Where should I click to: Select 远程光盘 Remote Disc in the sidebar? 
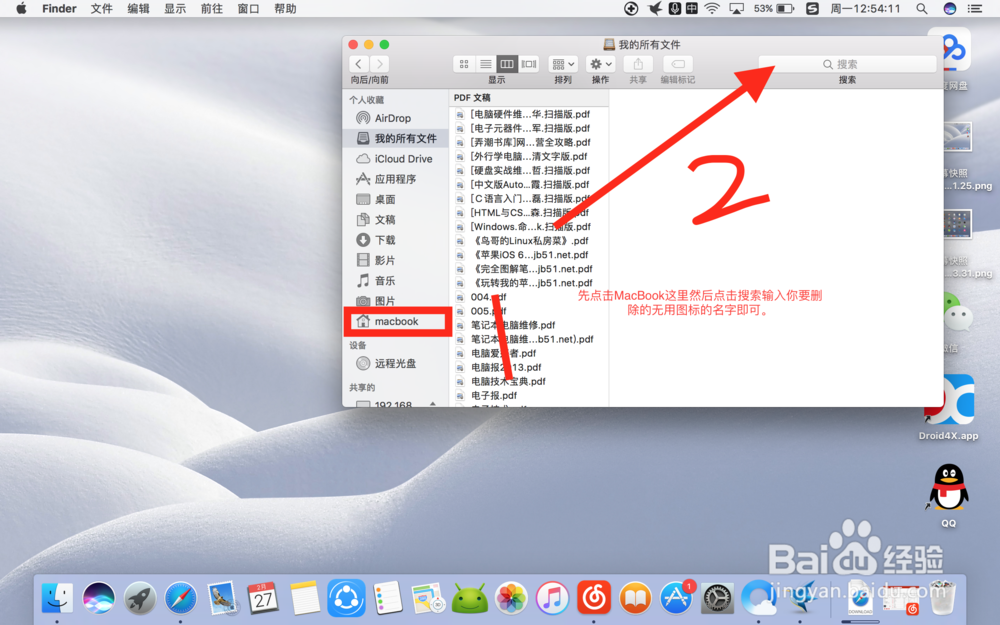pyautogui.click(x=395, y=364)
